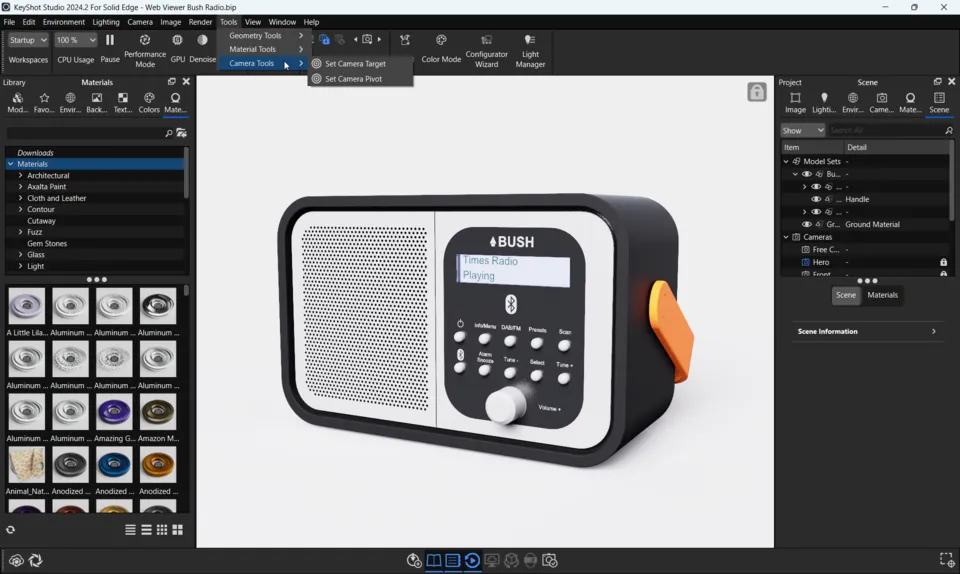
Task: Click the Scene button under scene tree
Action: (x=846, y=295)
